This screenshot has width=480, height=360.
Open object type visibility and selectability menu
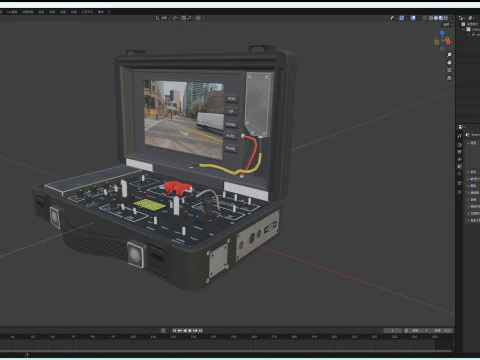click(393, 18)
